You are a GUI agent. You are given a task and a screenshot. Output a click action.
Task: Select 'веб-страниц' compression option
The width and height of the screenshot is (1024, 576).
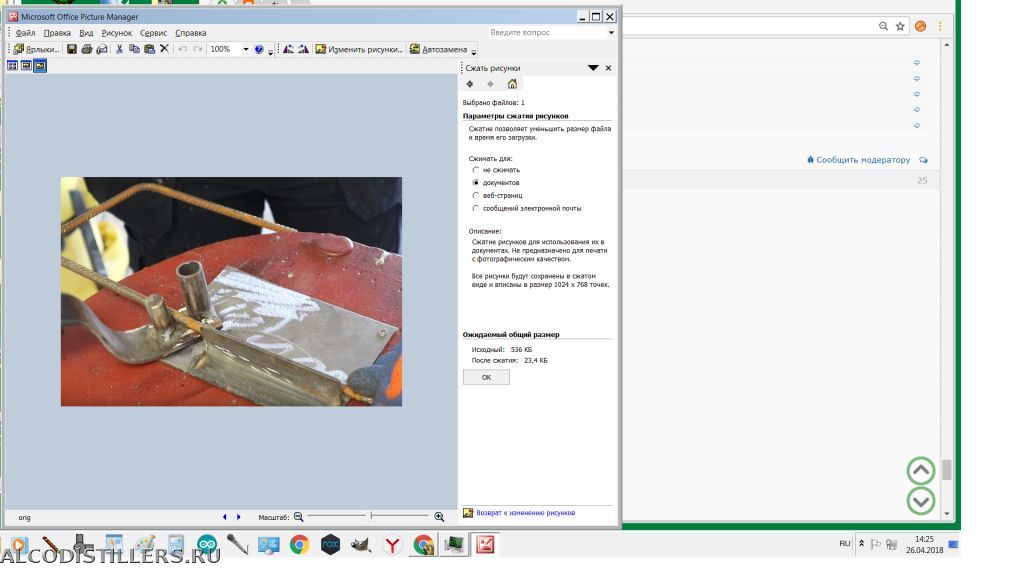click(476, 196)
